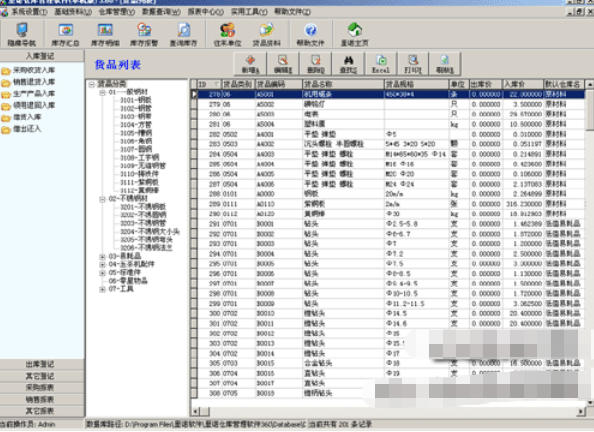Viewport: 594px width, 432px height.
Task: Click the 打印 print icon button
Action: click(413, 64)
